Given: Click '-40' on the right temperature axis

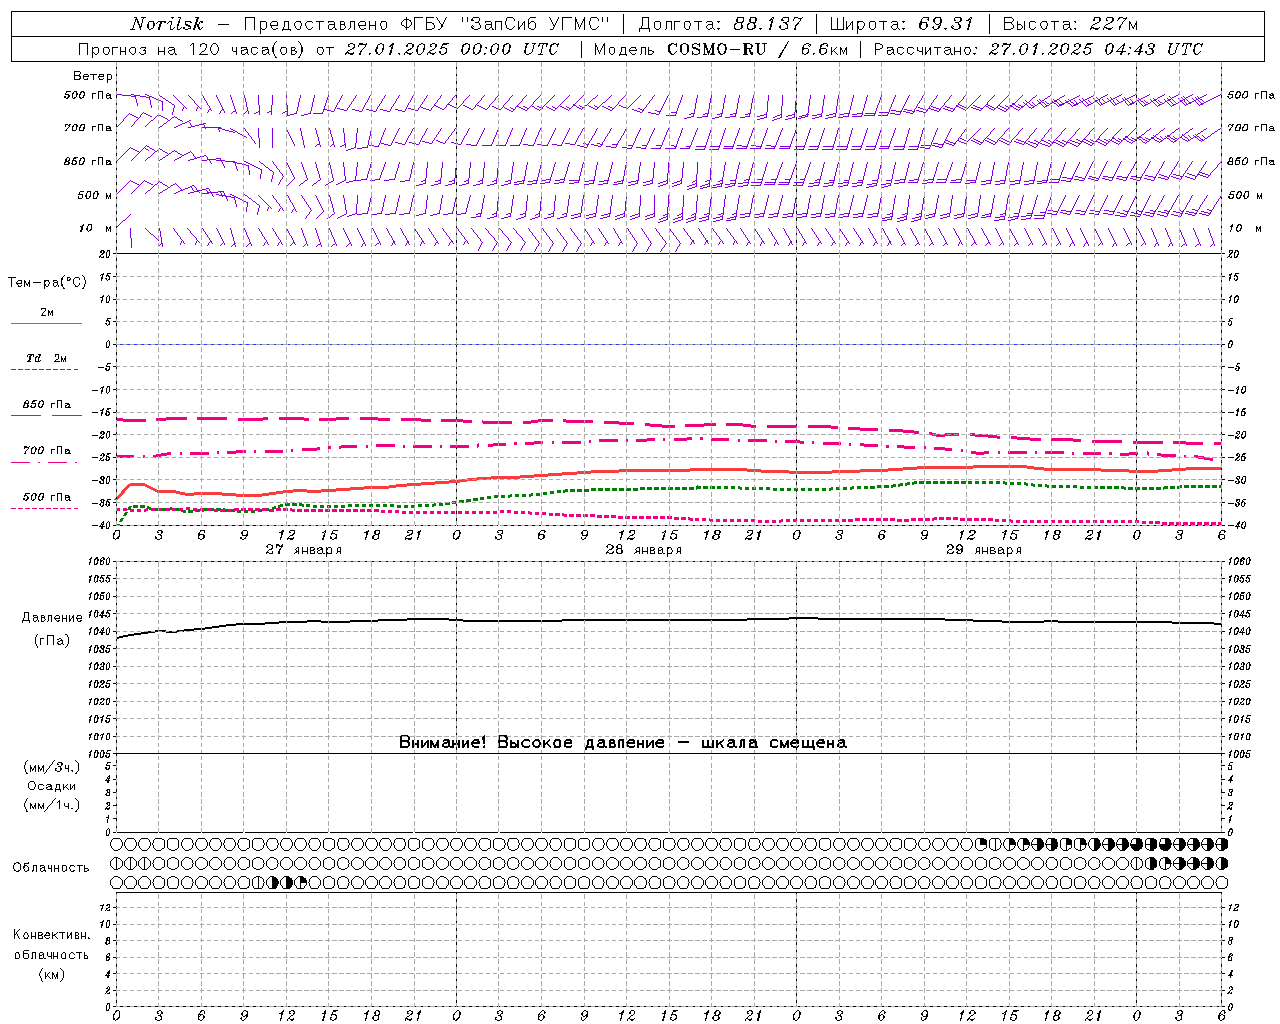Looking at the screenshot, I should coord(1237,526).
